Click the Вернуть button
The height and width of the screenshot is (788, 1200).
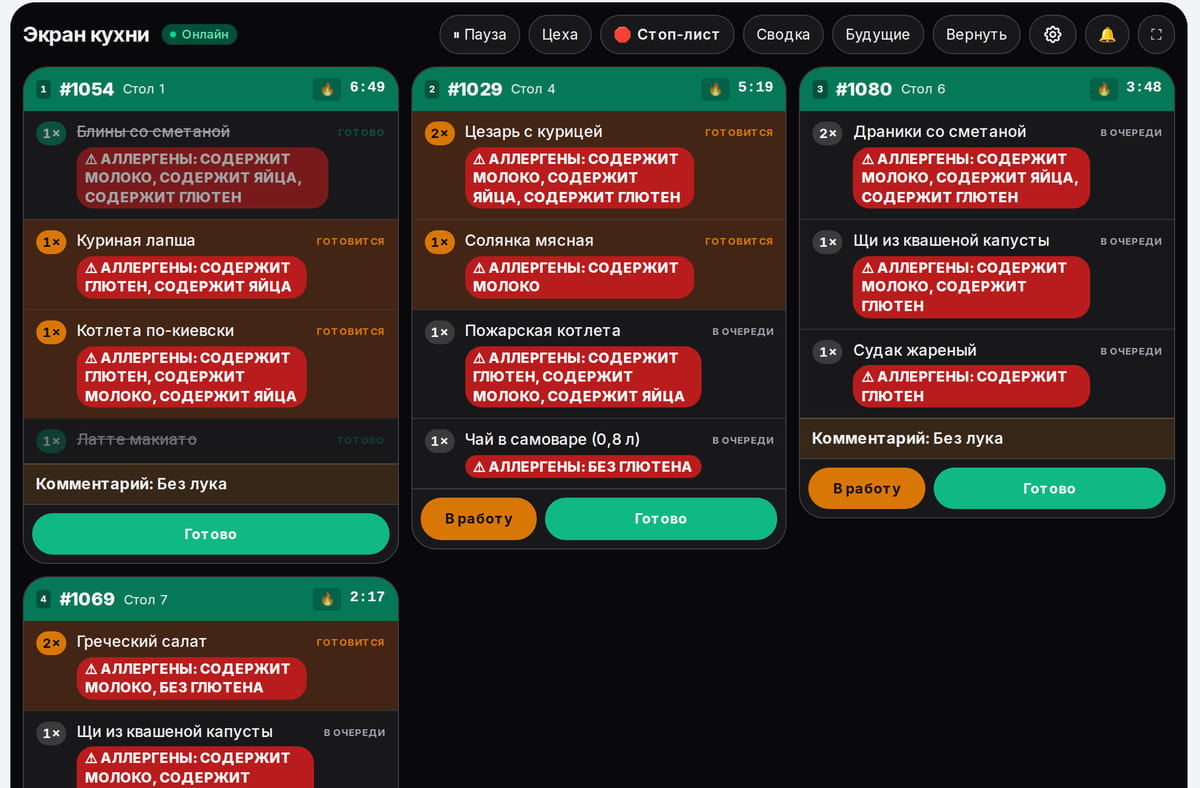[x=976, y=34]
